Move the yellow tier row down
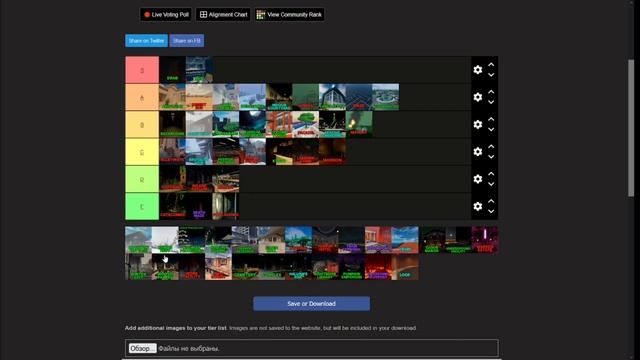This screenshot has height=360, width=640. pyautogui.click(x=491, y=157)
